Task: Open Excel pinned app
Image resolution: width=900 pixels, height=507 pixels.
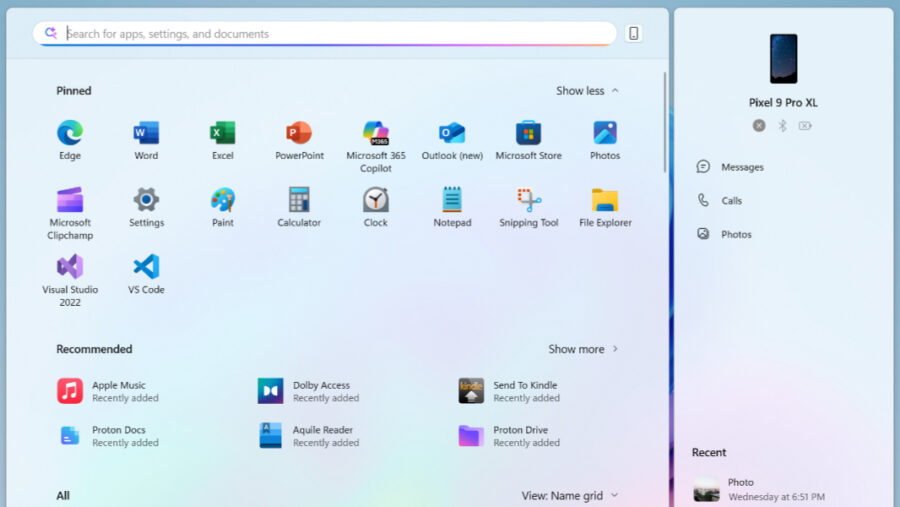Action: point(223,140)
